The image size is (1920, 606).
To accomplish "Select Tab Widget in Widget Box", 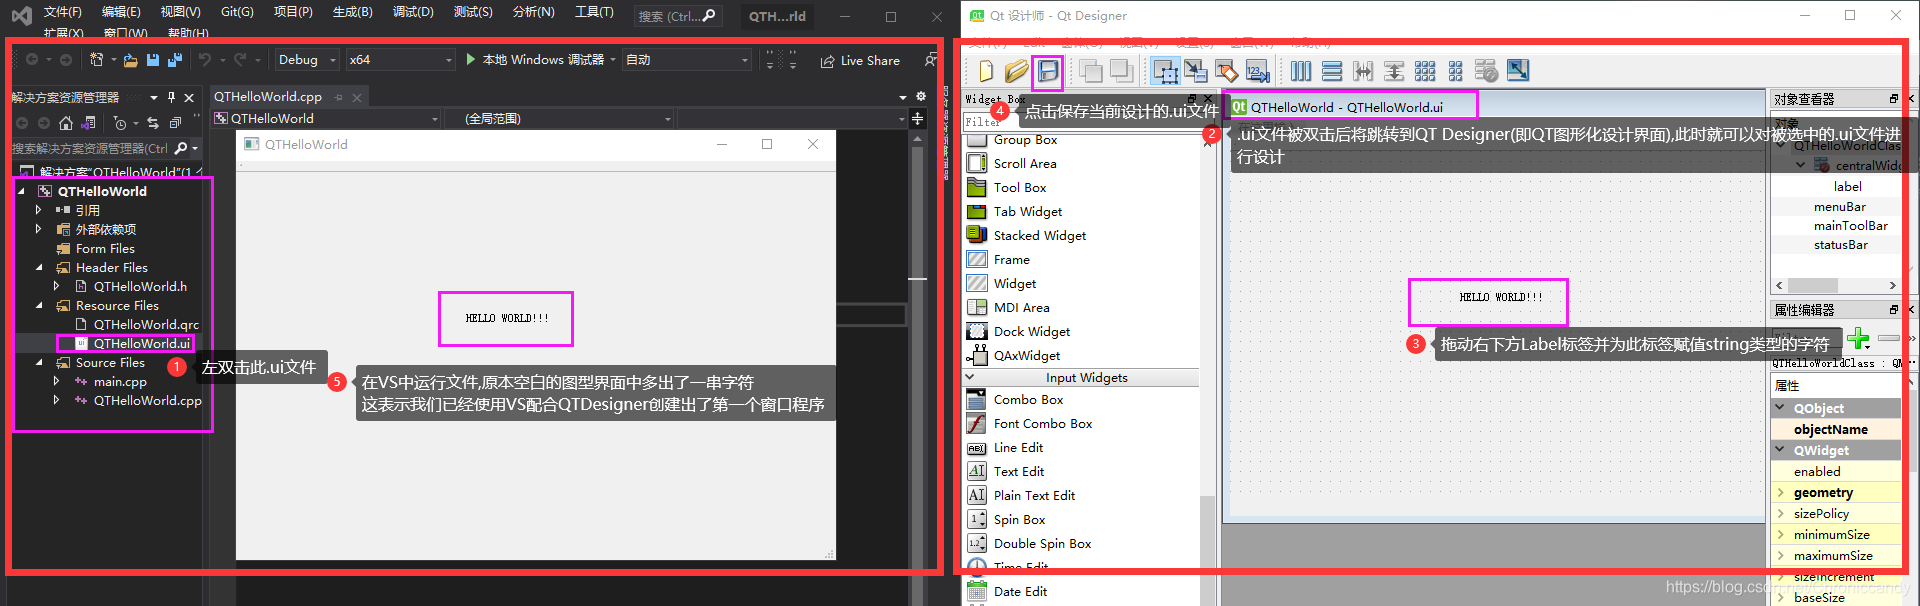I will pos(1028,212).
